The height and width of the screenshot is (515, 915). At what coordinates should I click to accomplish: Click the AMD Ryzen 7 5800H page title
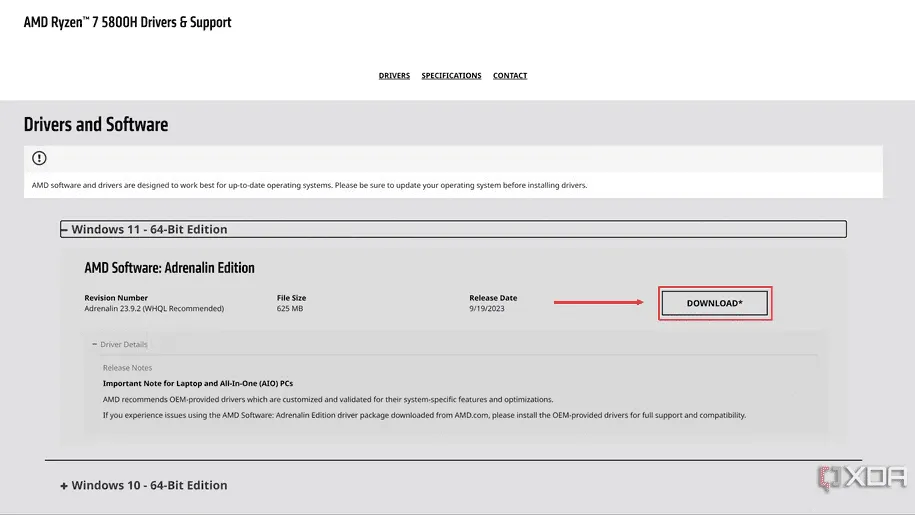pyautogui.click(x=127, y=22)
